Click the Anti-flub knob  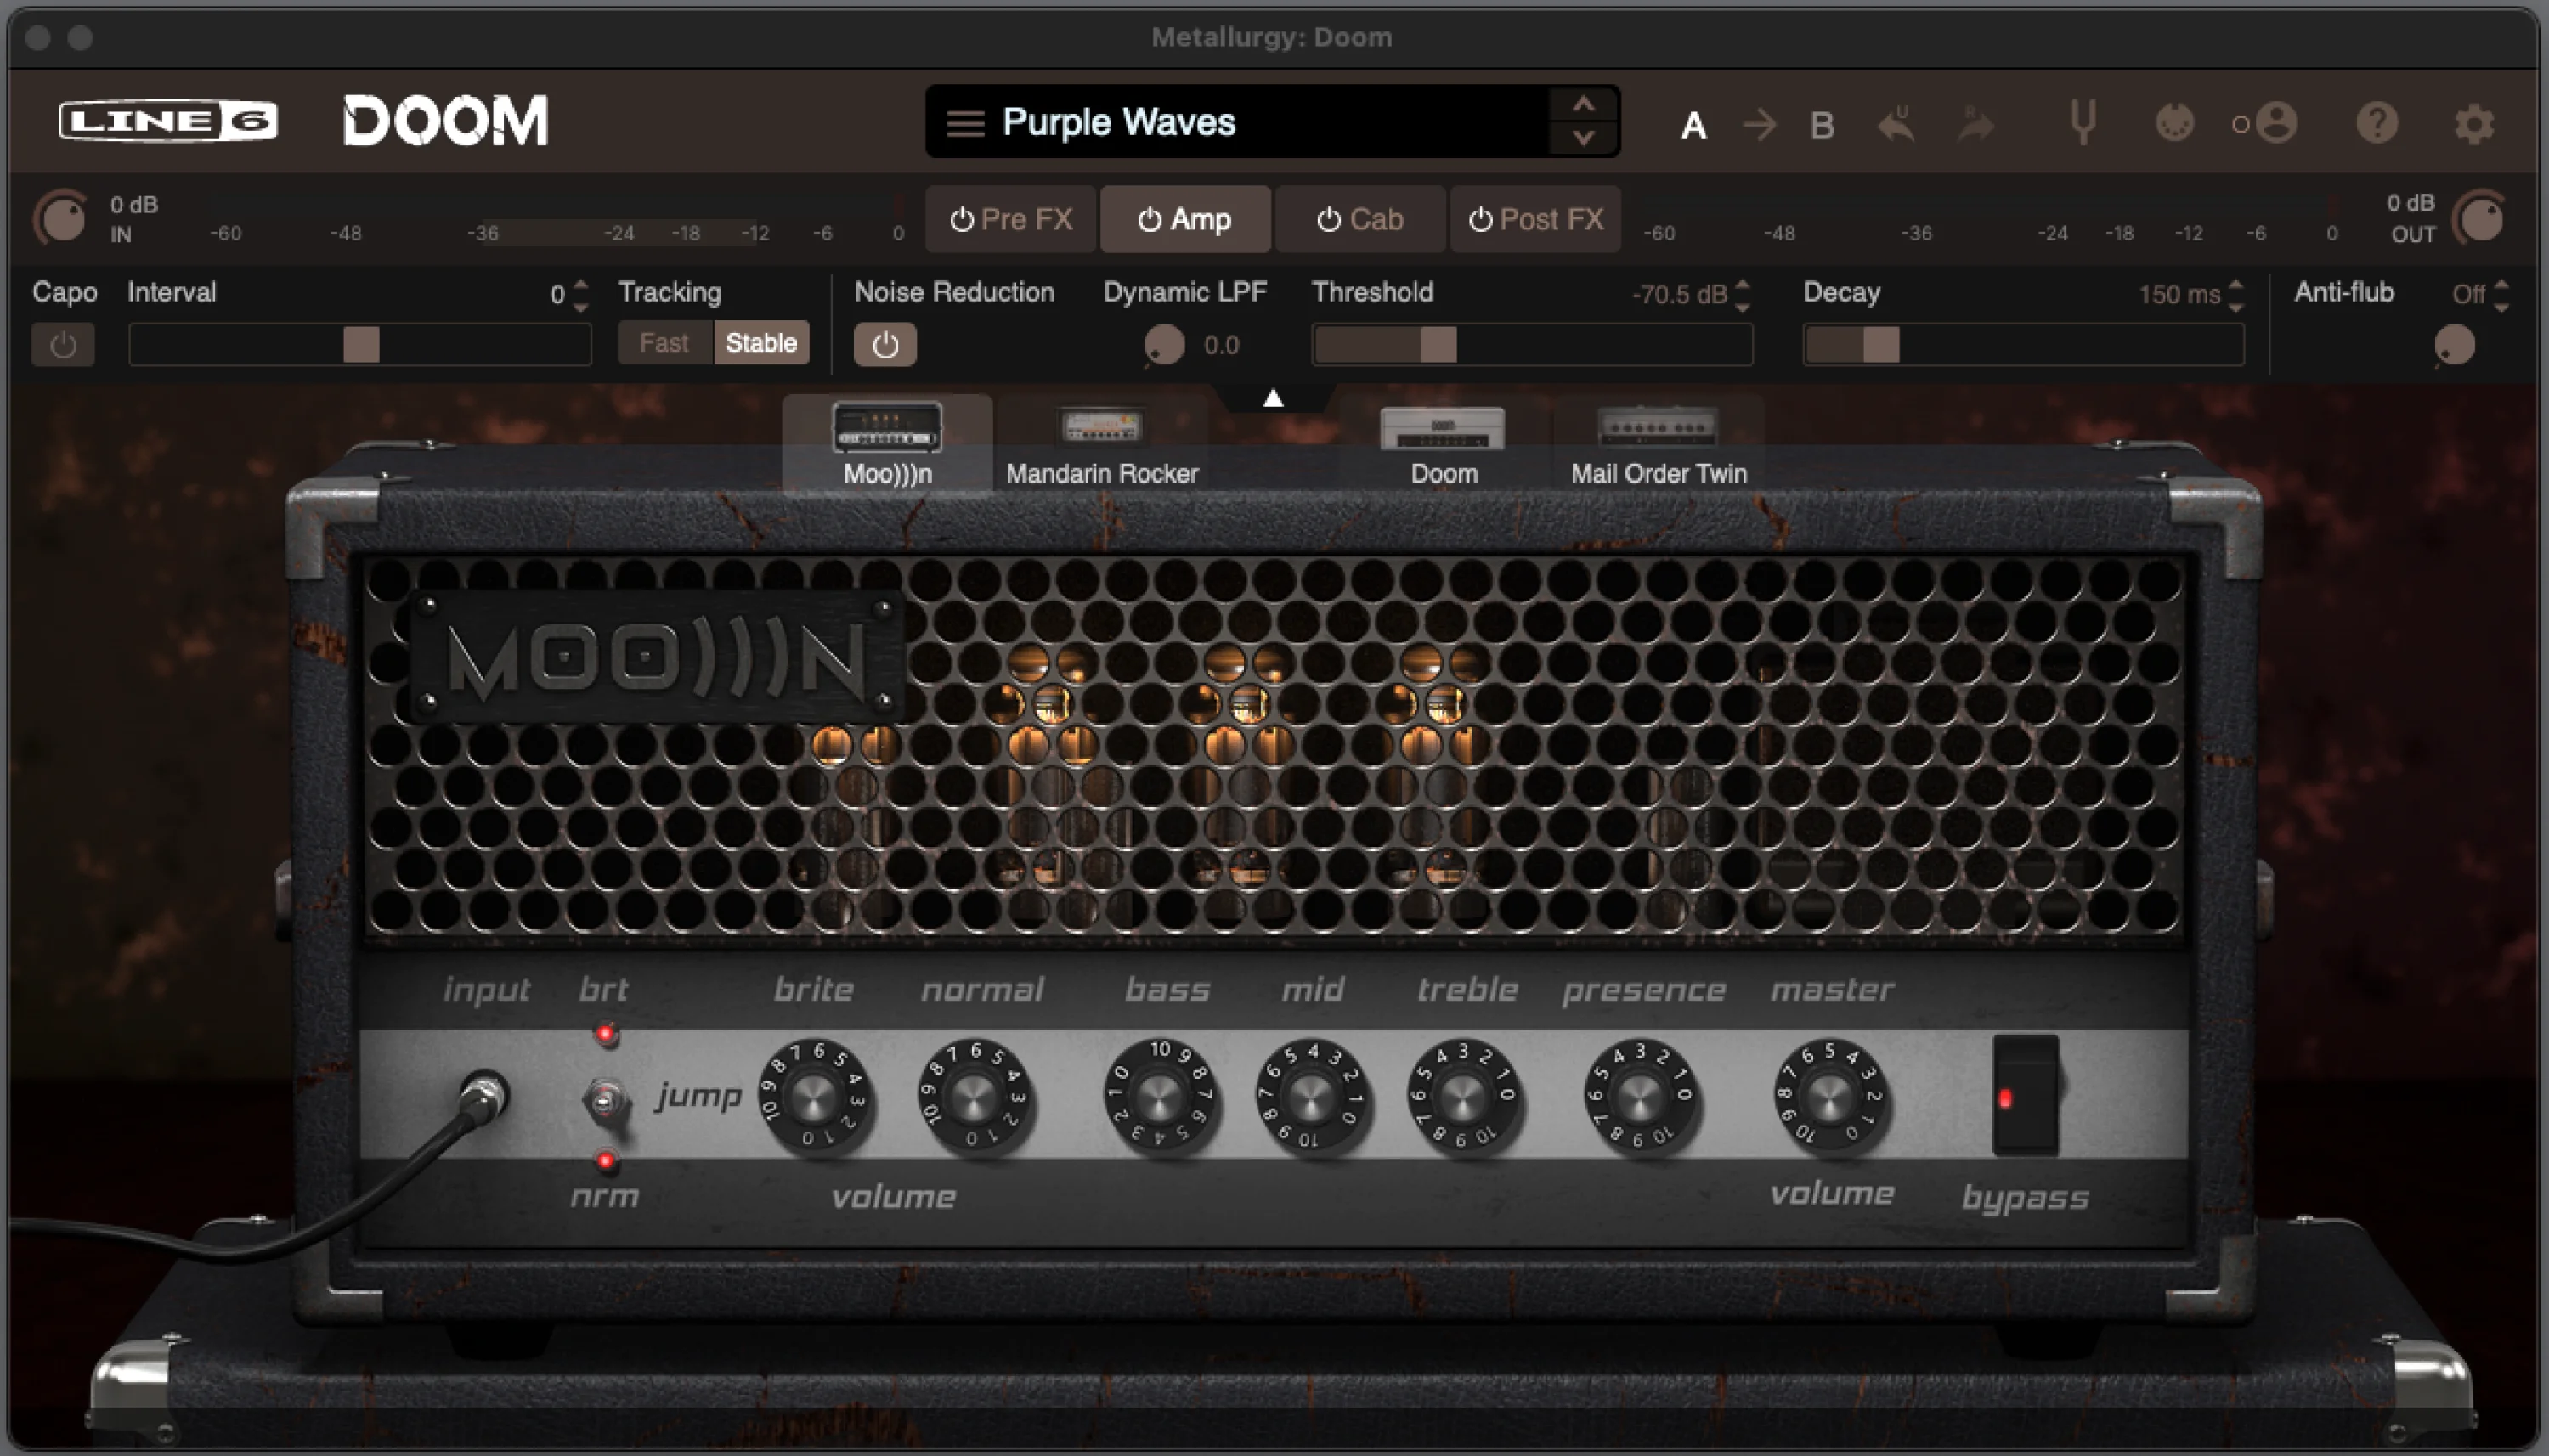click(2454, 345)
